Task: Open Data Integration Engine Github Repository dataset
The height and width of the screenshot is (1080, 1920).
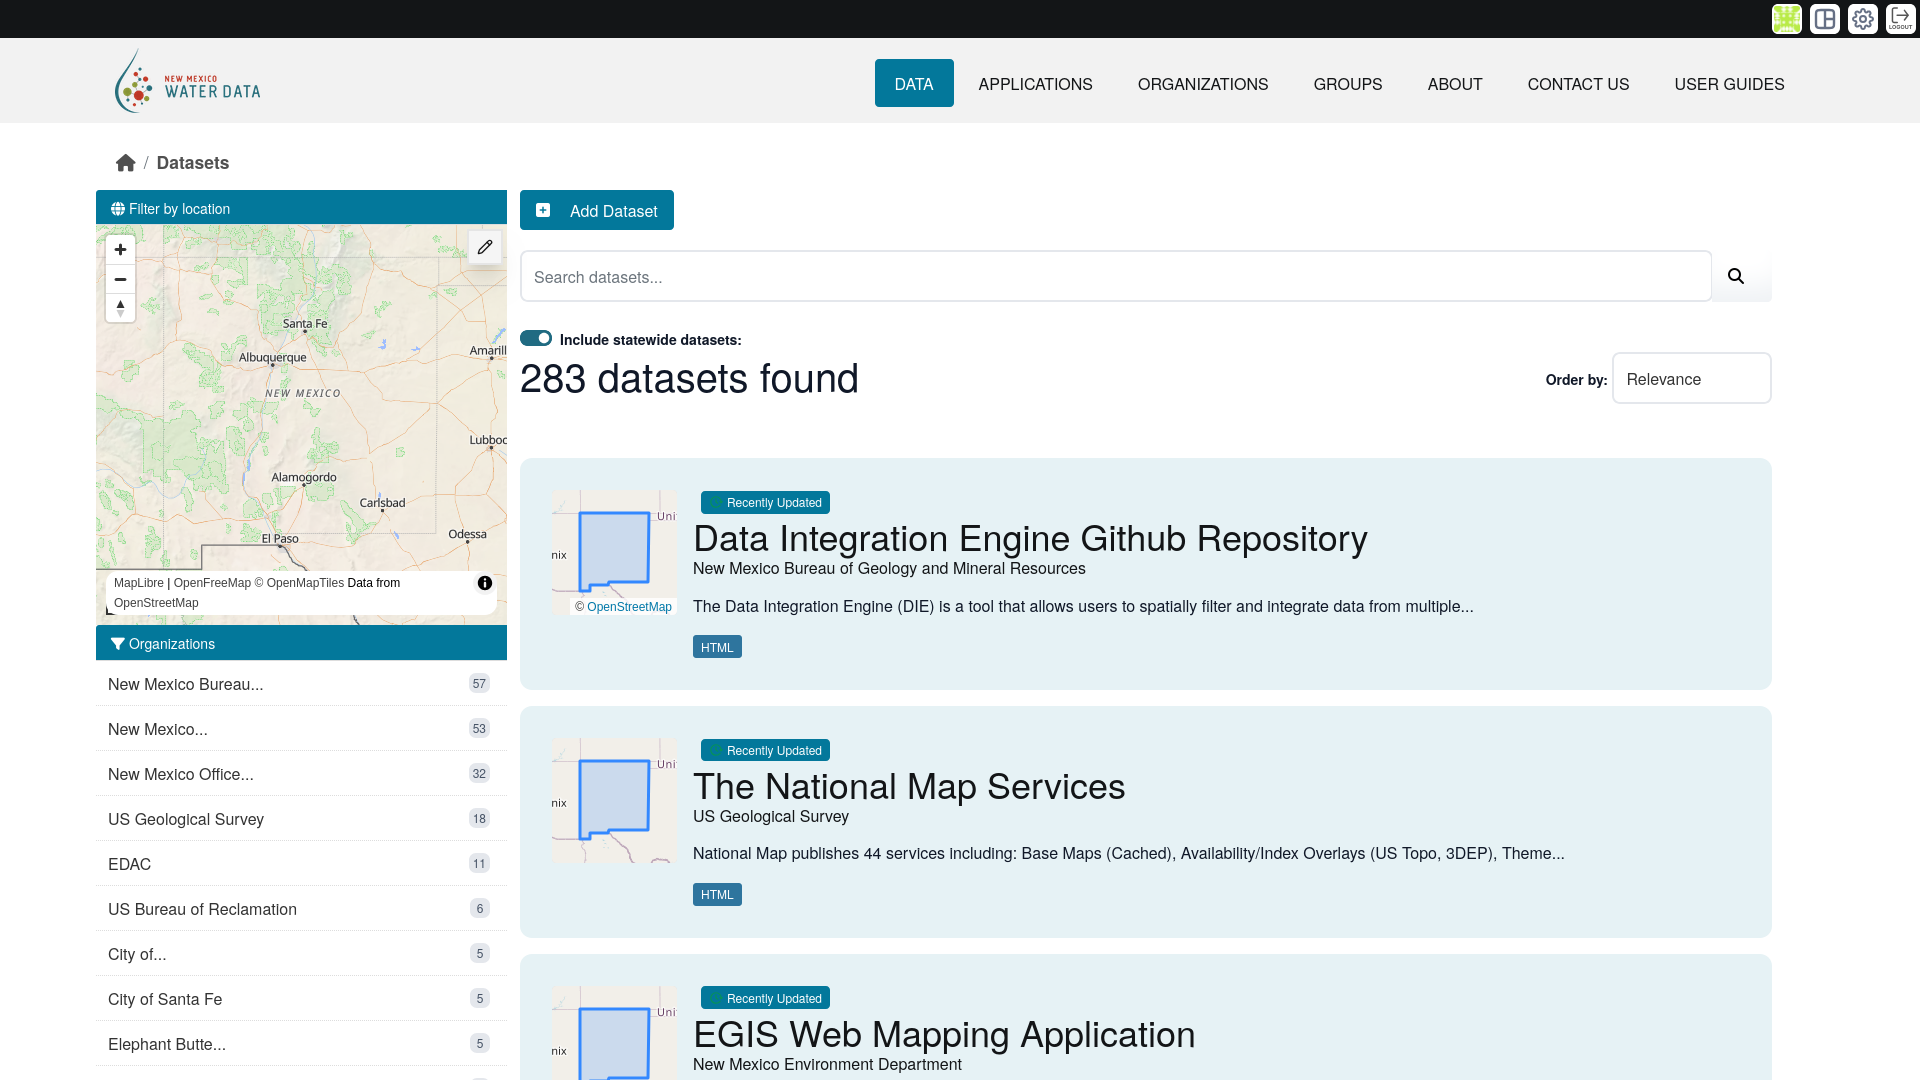Action: 1030,539
